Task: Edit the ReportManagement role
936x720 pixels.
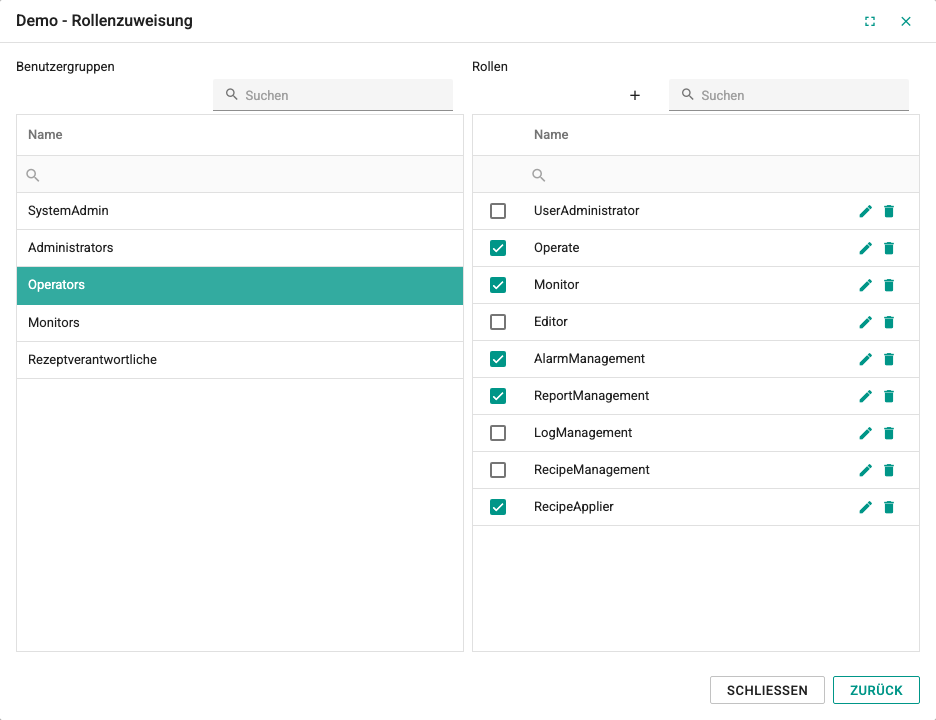Action: tap(865, 396)
